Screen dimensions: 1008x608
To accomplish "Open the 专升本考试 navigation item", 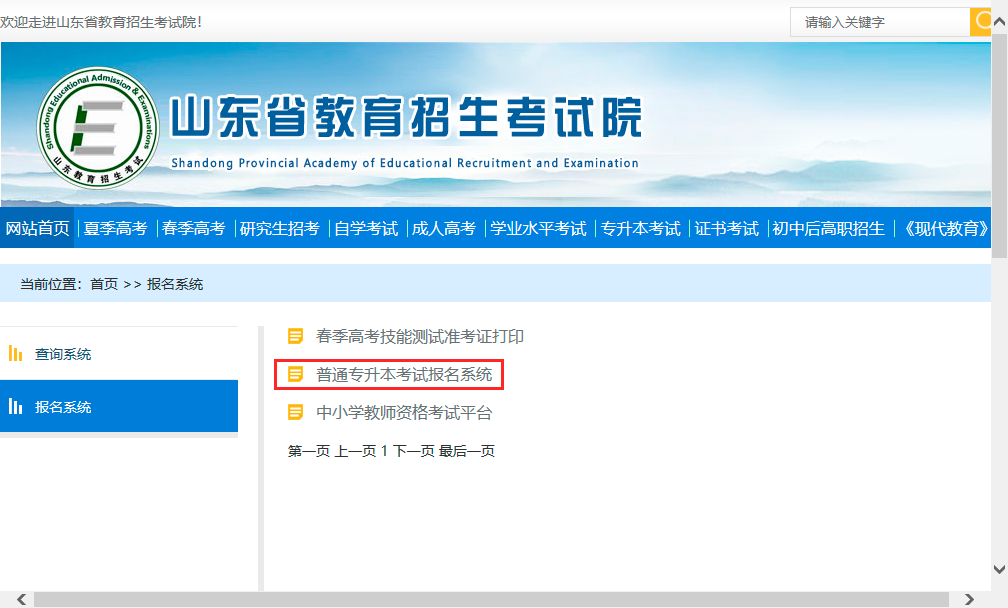I will [640, 228].
